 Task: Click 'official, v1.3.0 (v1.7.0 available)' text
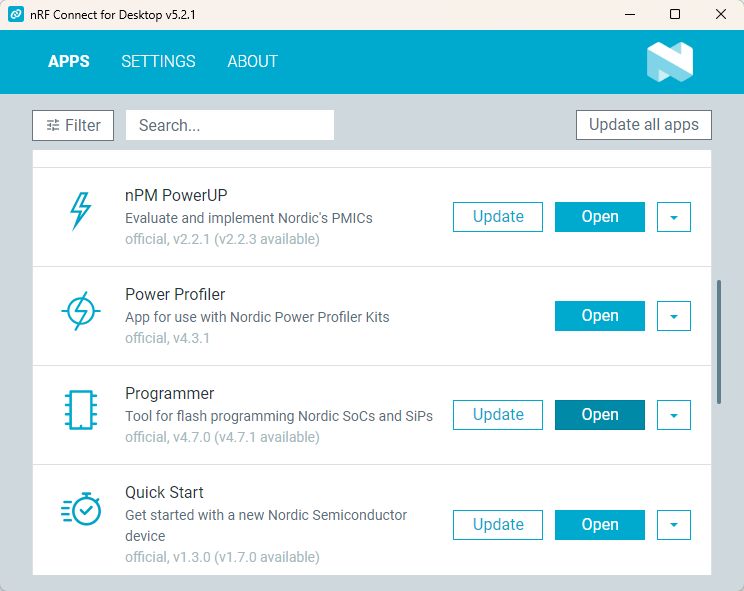coord(222,557)
